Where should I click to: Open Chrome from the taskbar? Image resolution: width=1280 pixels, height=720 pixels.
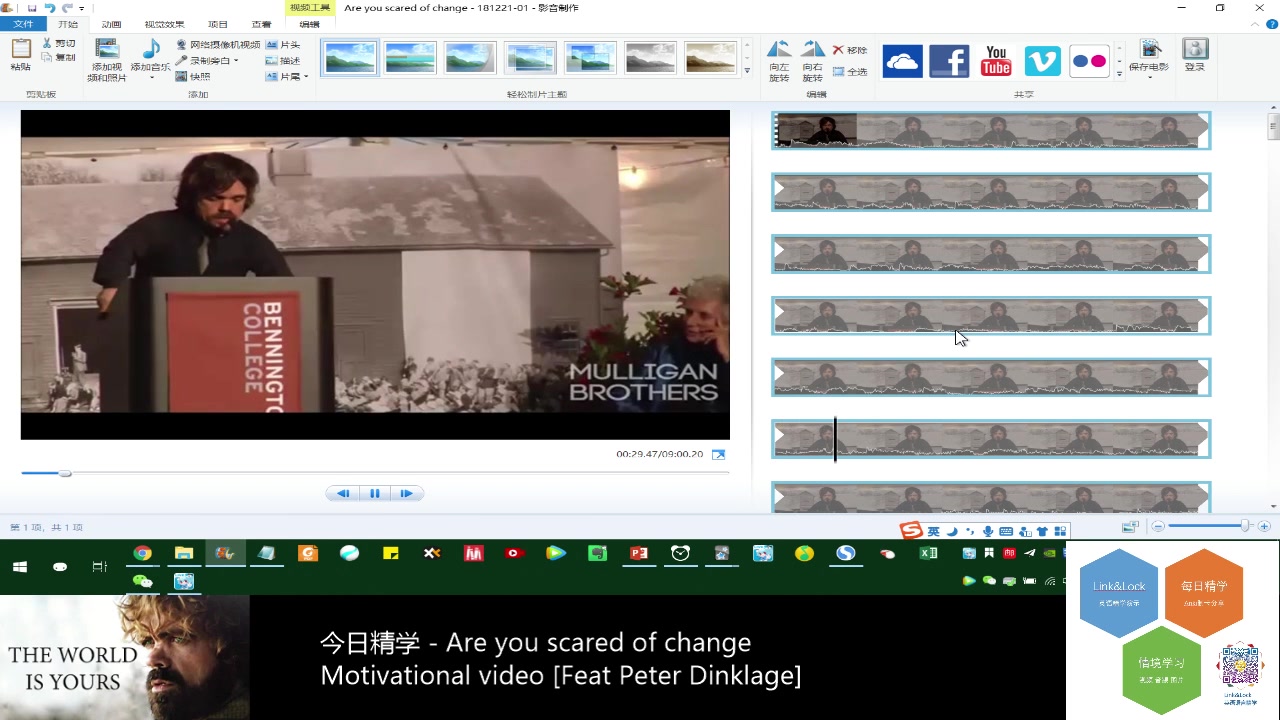tap(142, 553)
